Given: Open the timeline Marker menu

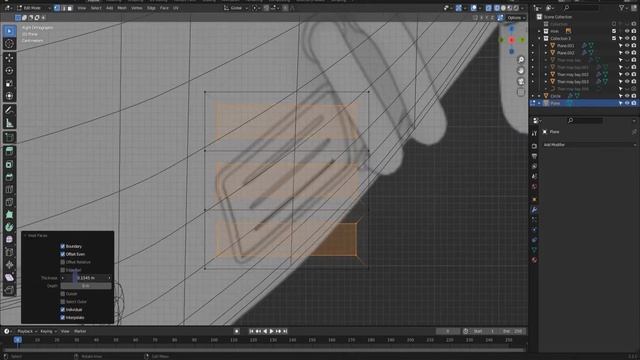Looking at the screenshot, I should pyautogui.click(x=80, y=331).
